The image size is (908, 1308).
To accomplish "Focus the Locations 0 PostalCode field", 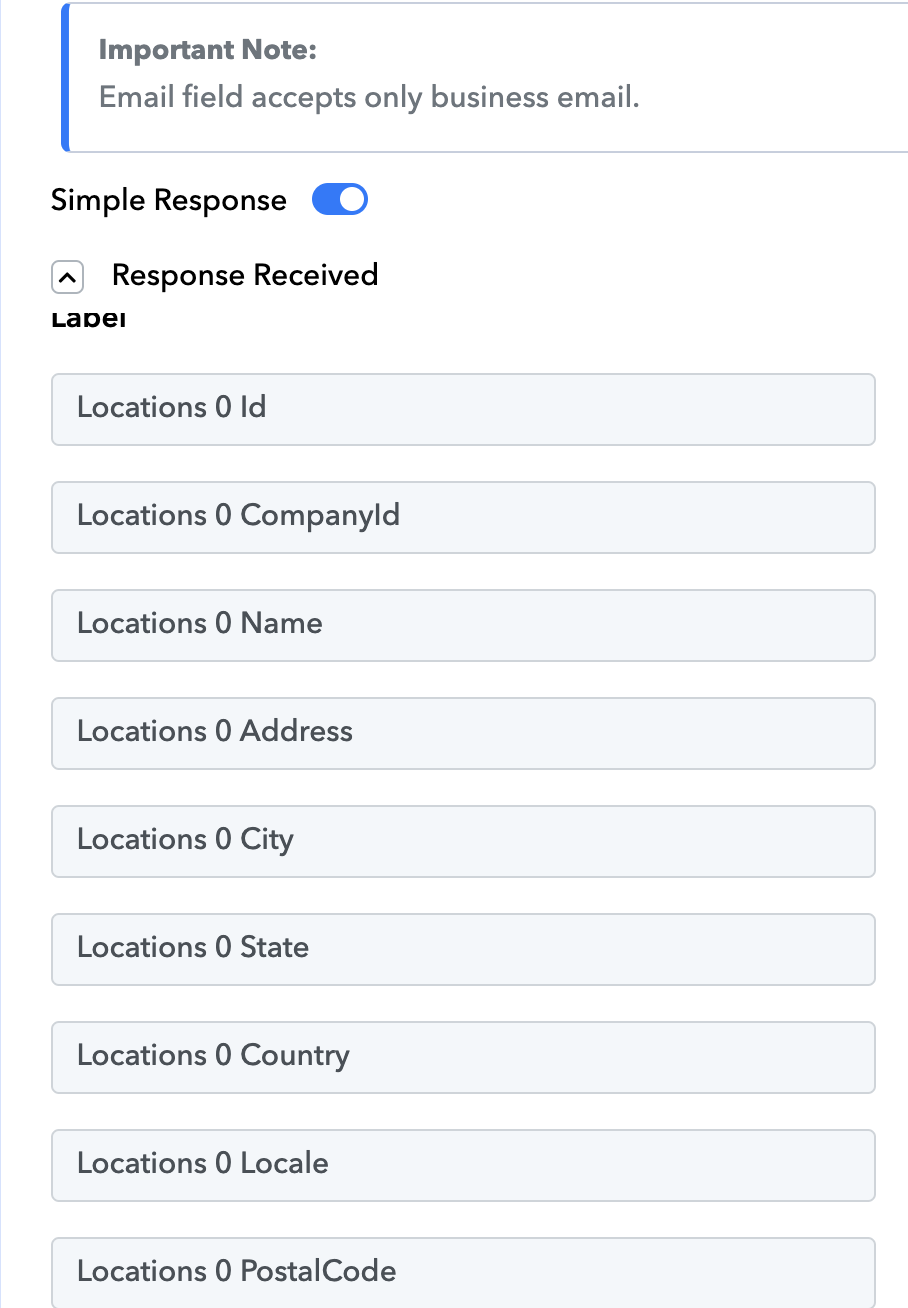I will click(463, 1272).
